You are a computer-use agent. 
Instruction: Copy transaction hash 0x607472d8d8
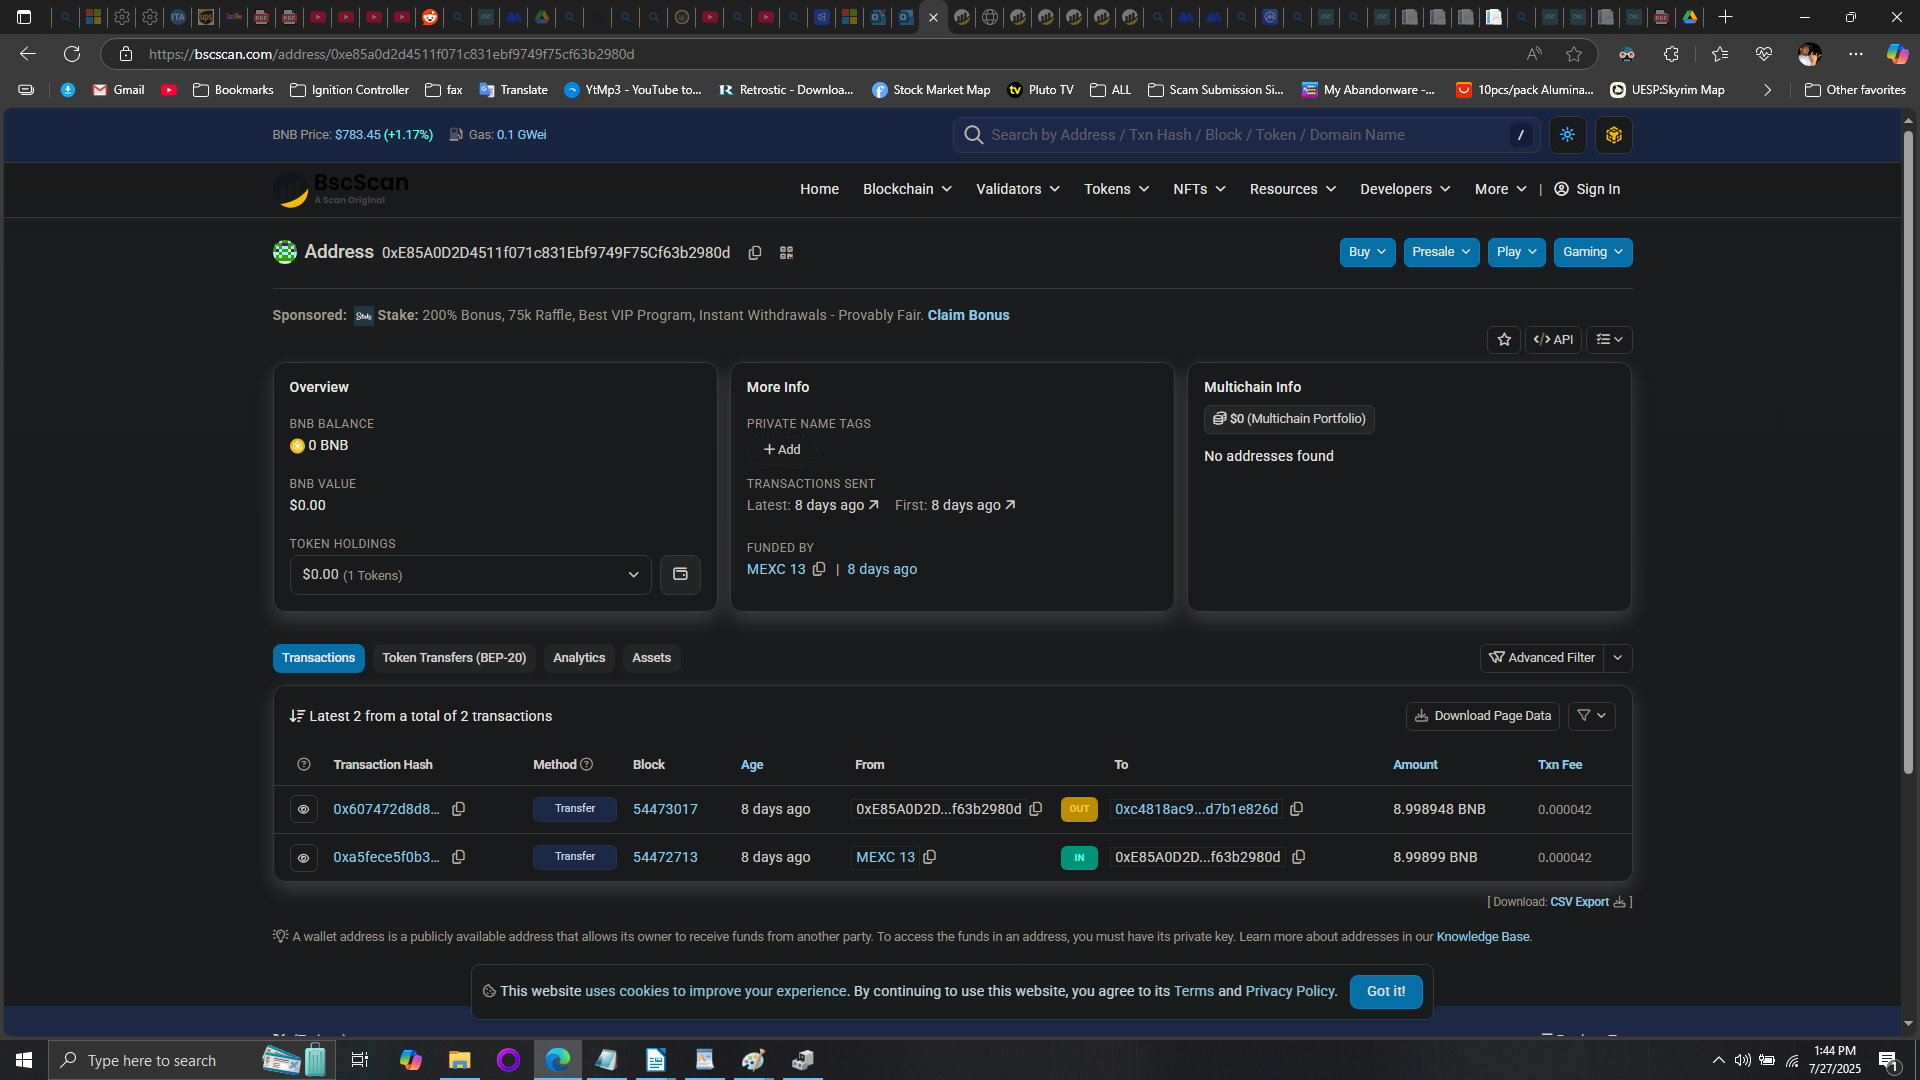[458, 809]
